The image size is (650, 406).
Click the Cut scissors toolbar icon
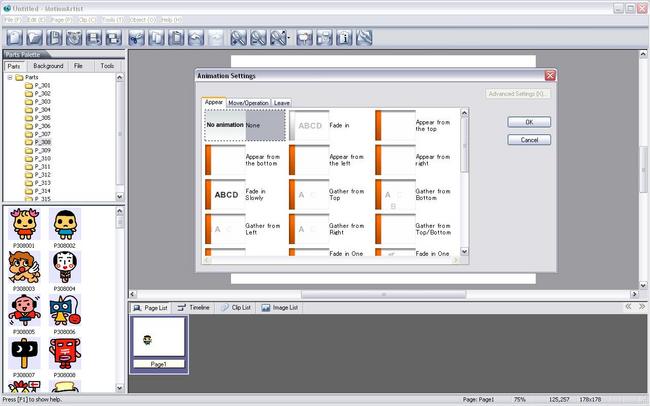[136, 38]
